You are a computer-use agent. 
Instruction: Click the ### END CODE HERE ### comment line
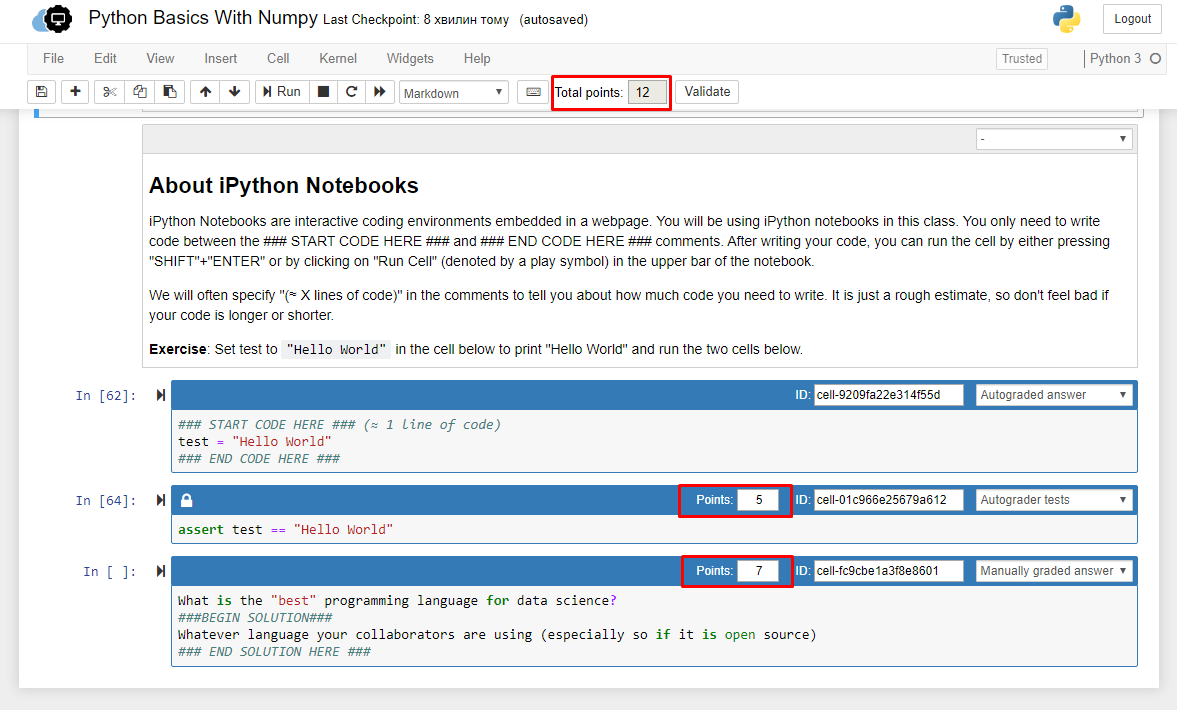(259, 459)
